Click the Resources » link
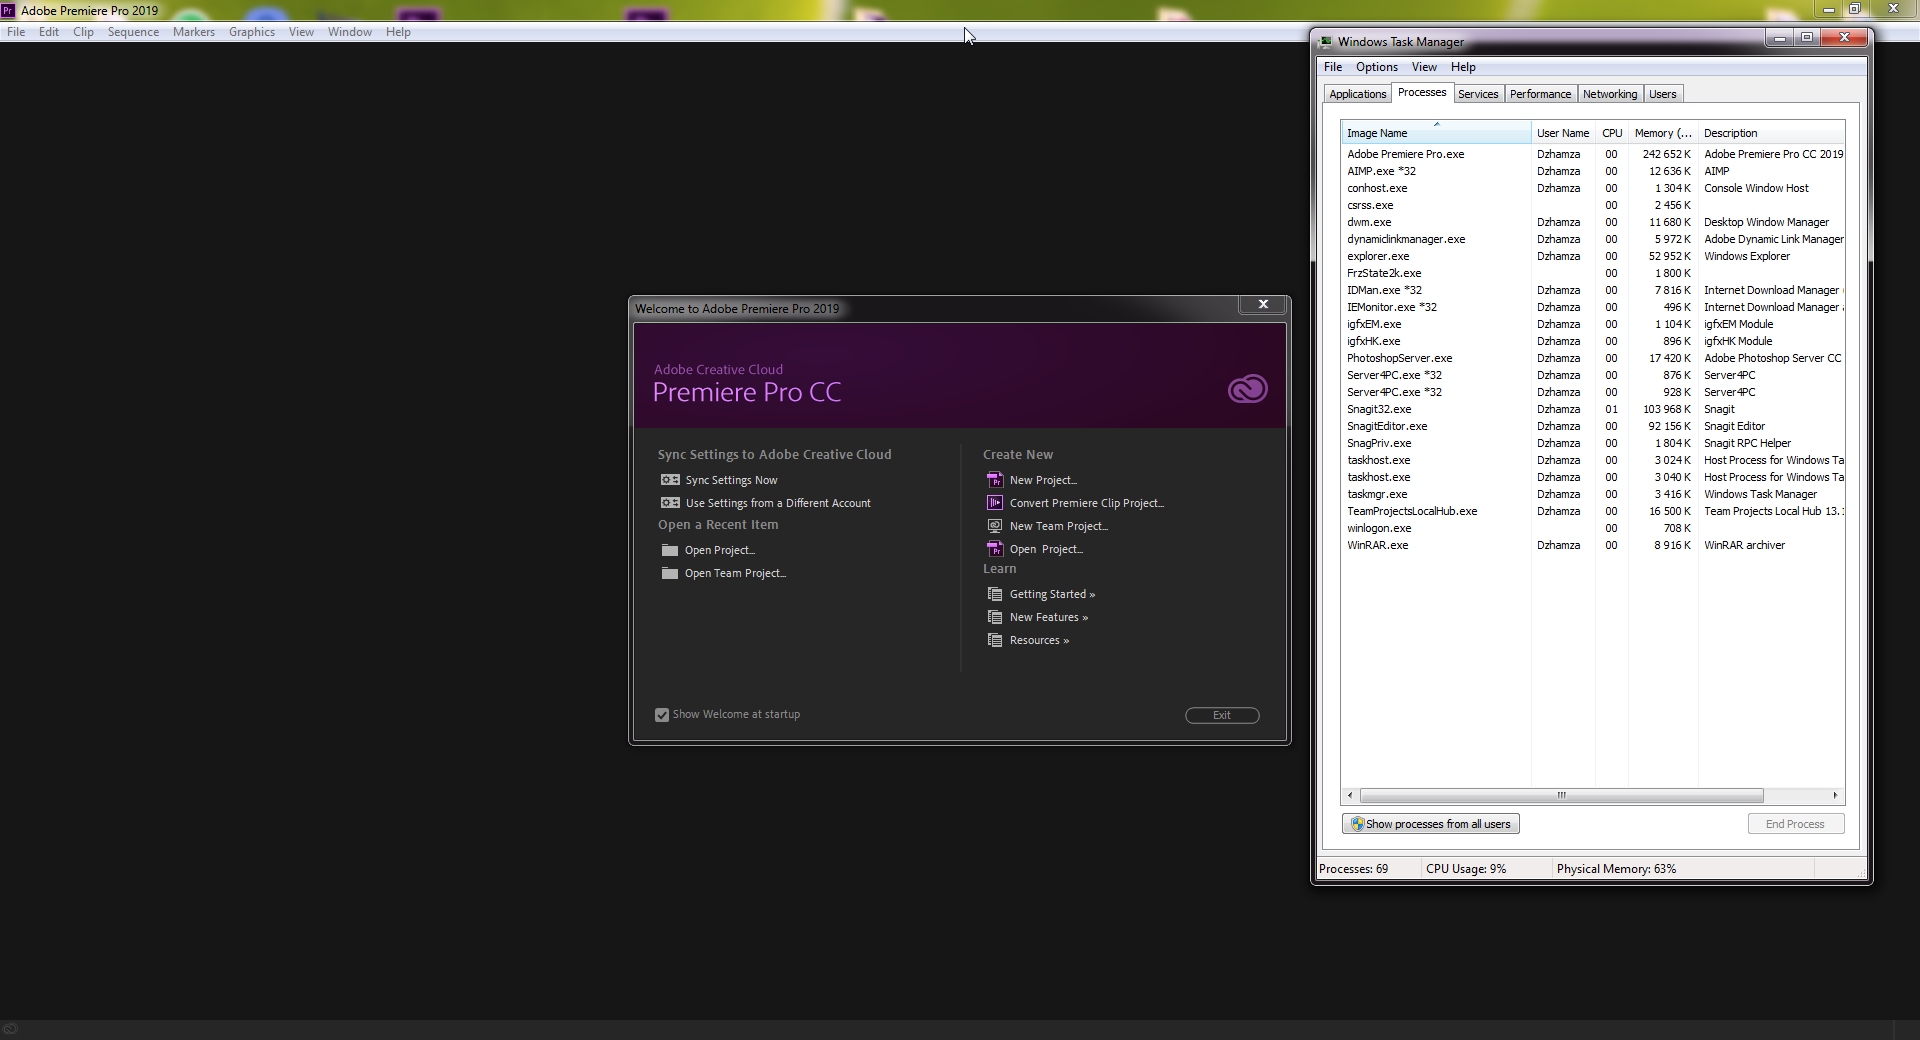This screenshot has height=1040, width=1920. (x=1039, y=640)
